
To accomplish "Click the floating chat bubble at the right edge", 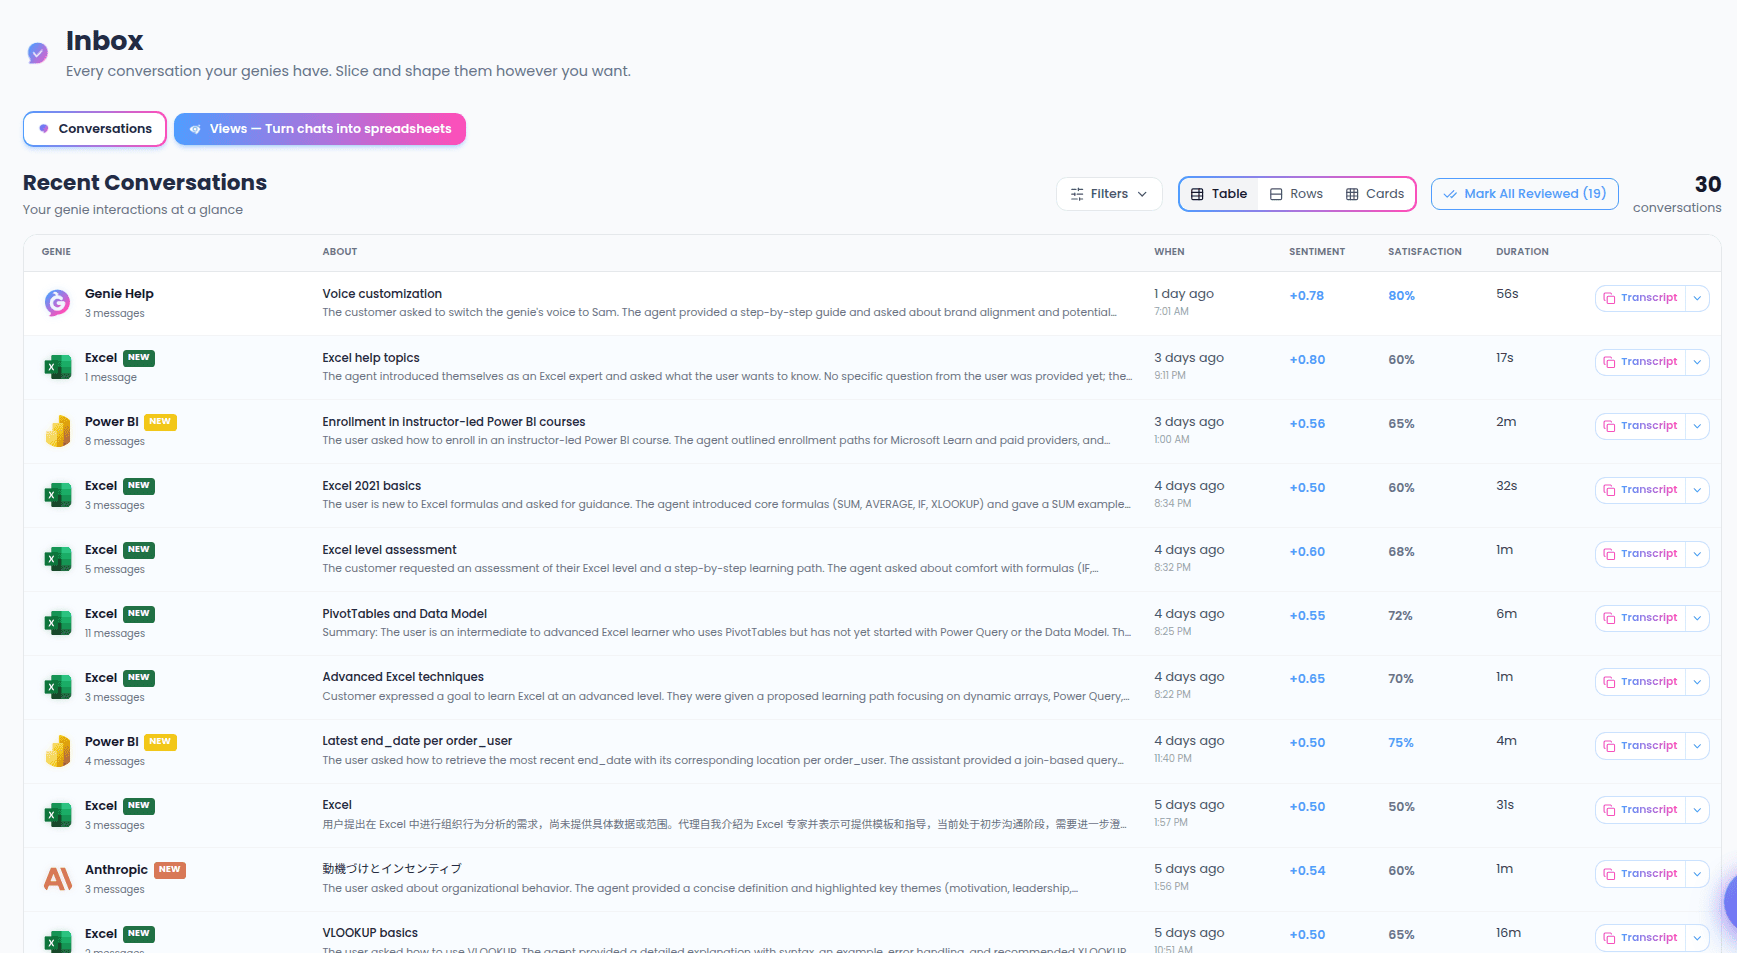I will pos(1730,903).
